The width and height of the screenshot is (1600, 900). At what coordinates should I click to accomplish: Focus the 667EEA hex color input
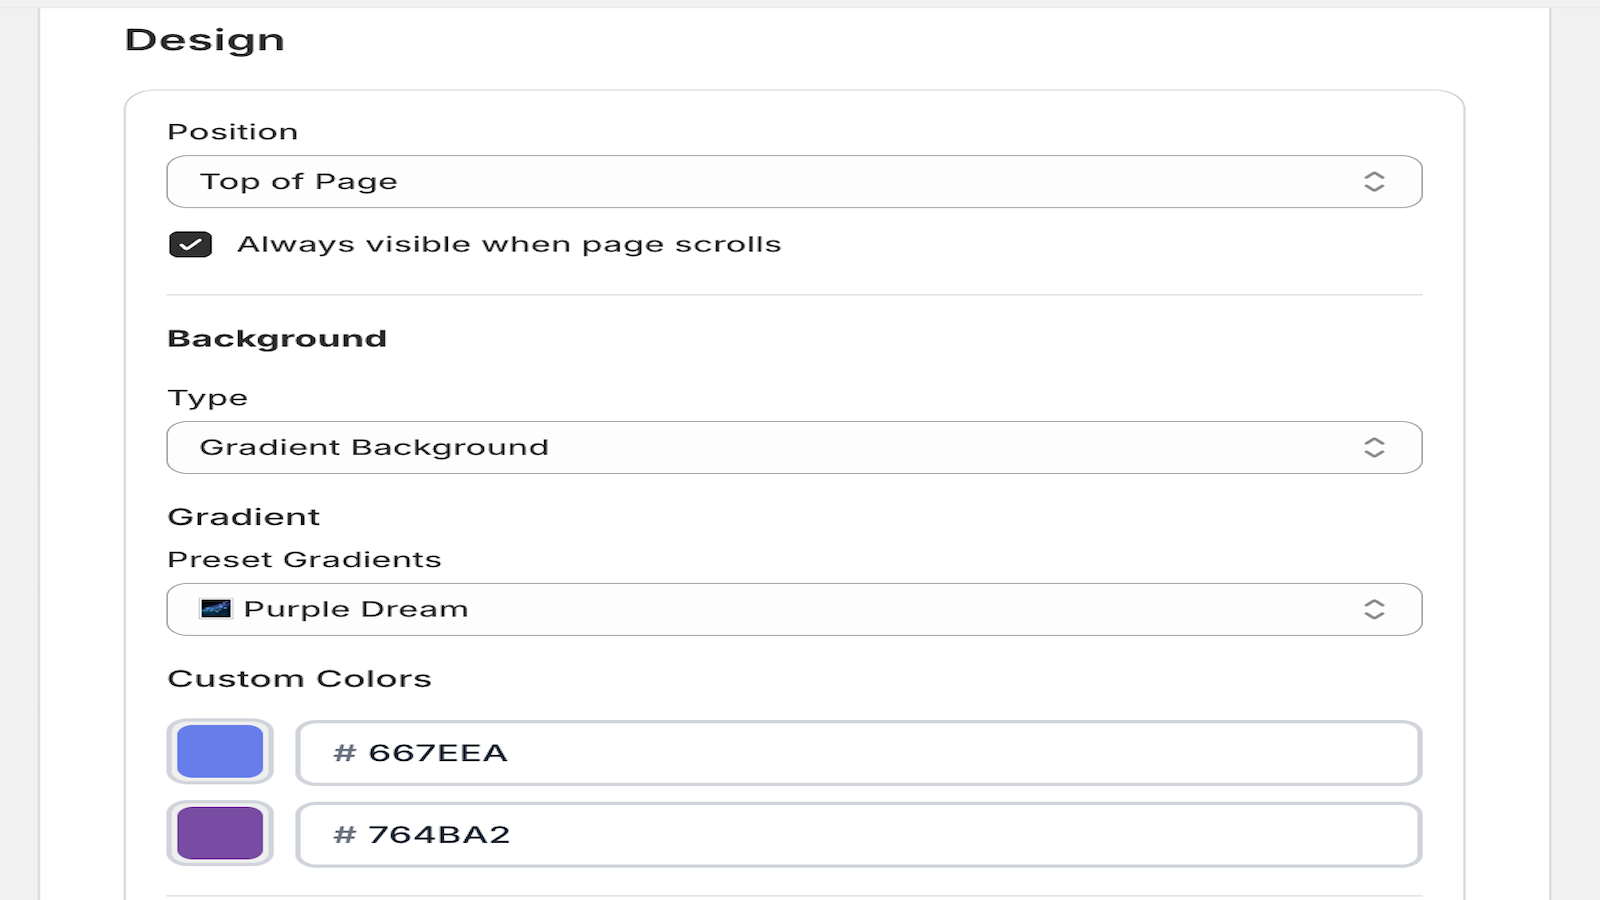(880, 753)
